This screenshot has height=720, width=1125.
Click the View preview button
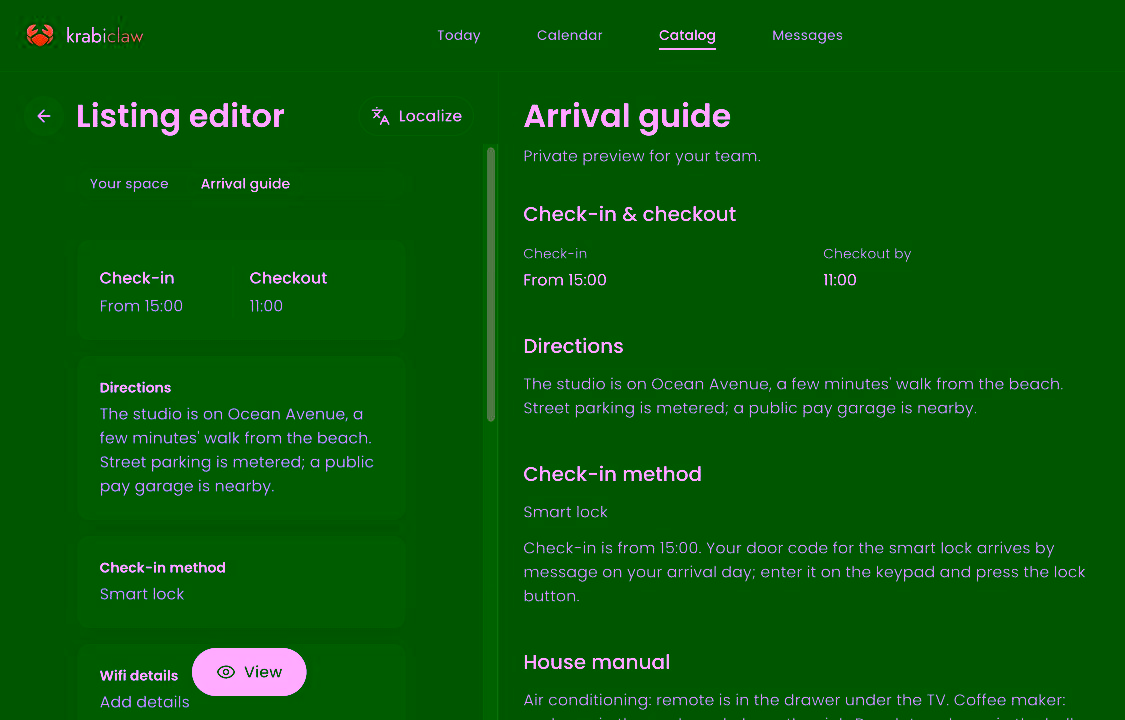tap(249, 672)
